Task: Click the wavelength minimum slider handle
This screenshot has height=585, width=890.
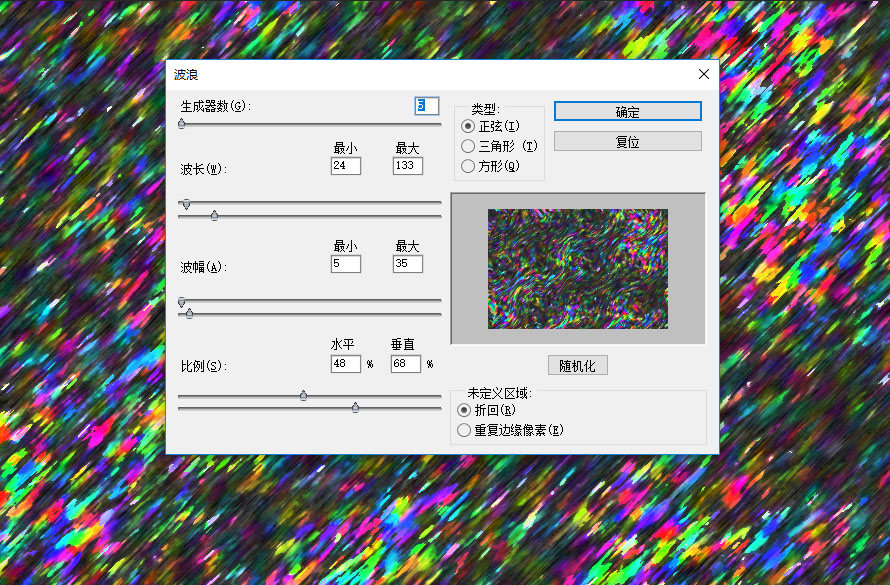Action: pyautogui.click(x=186, y=204)
